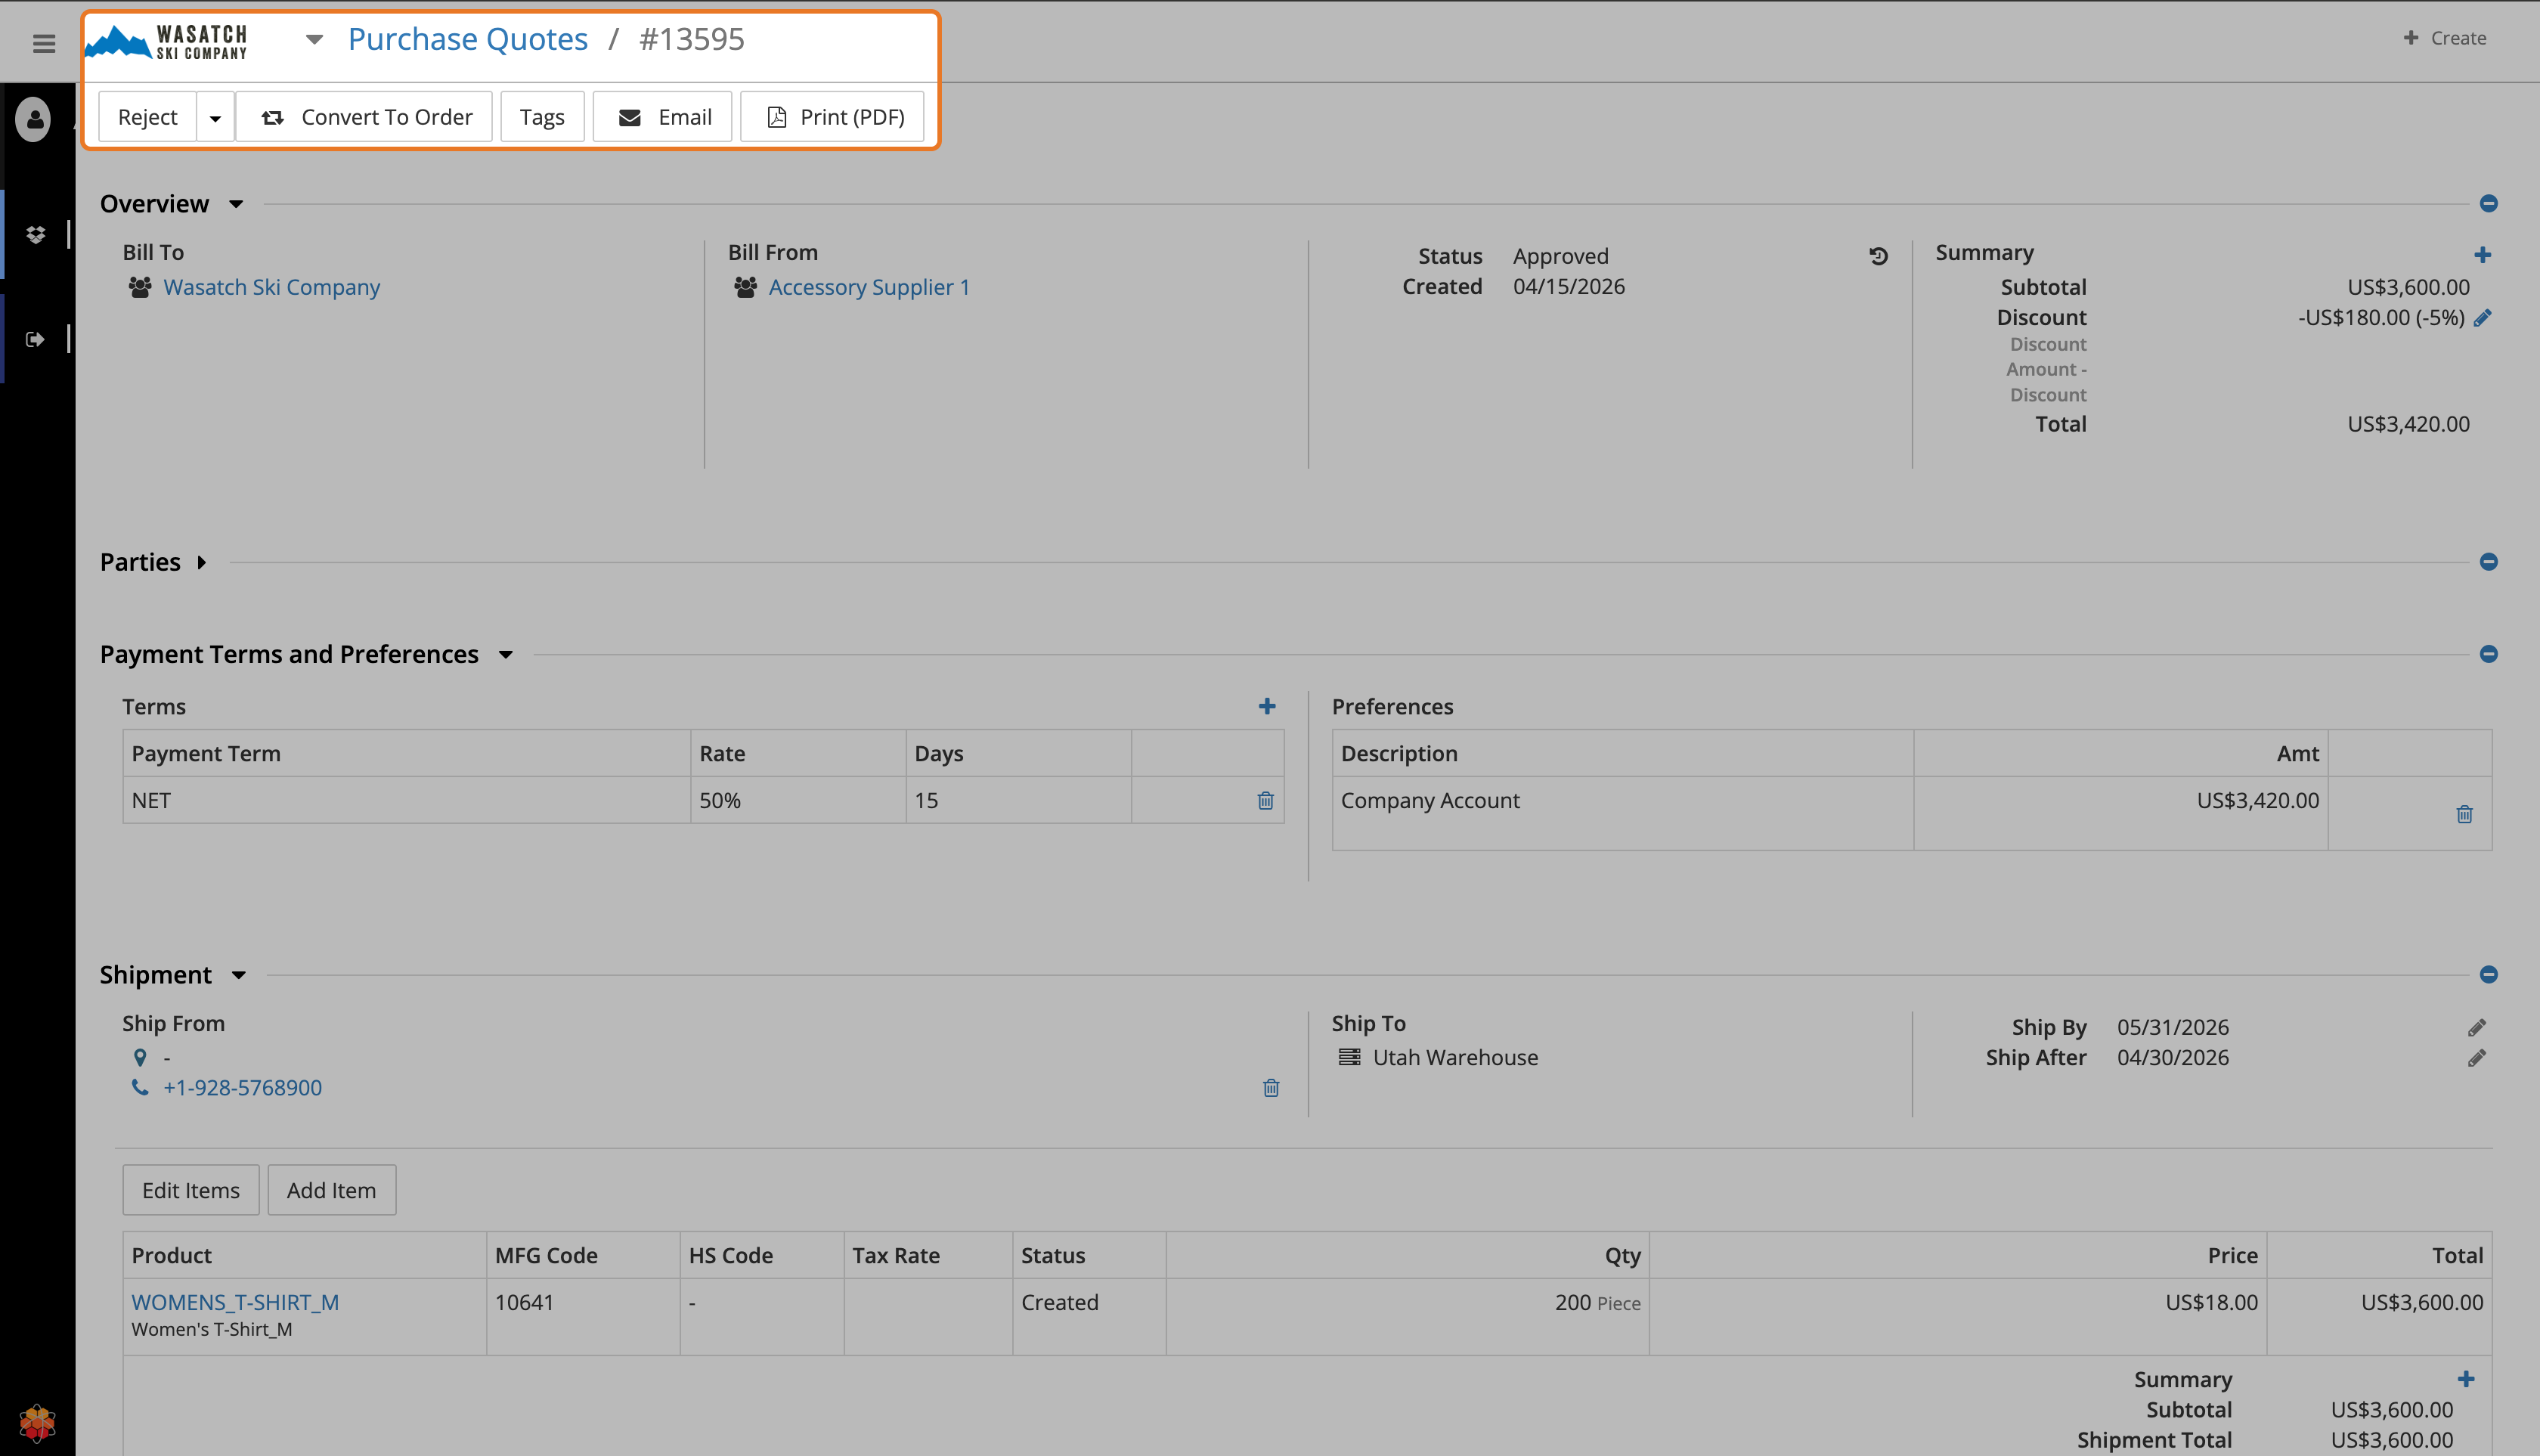Add a payment term with the plus icon

pyautogui.click(x=1267, y=706)
